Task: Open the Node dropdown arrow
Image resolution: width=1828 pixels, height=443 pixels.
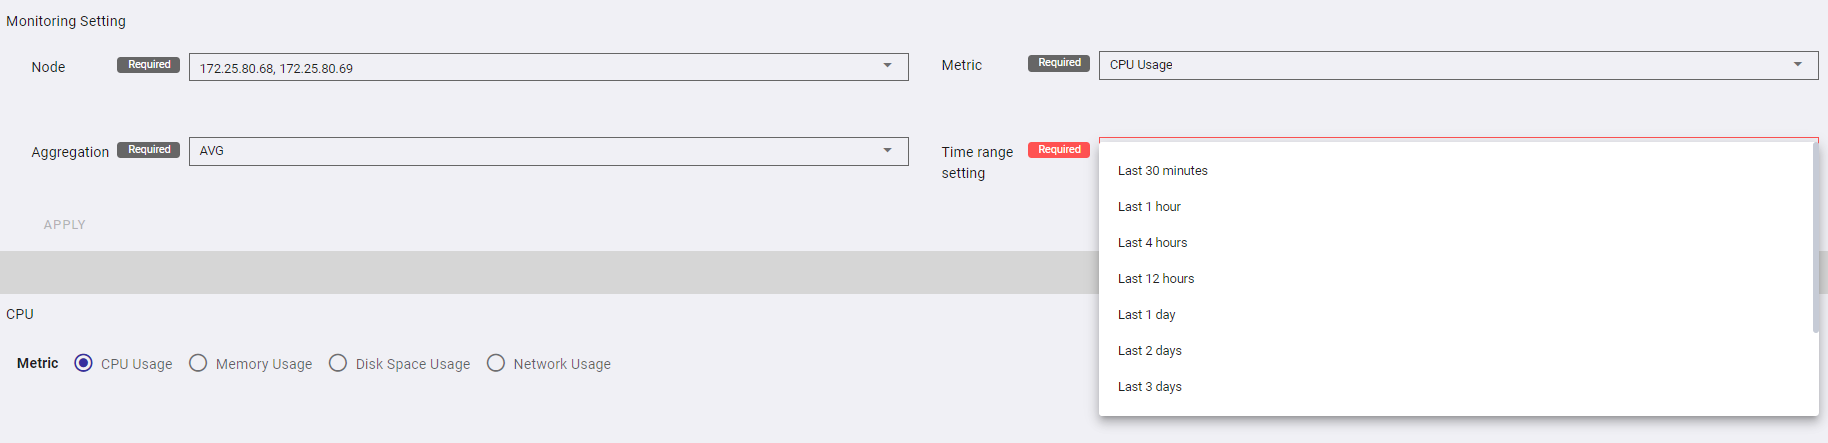Action: coord(887,66)
